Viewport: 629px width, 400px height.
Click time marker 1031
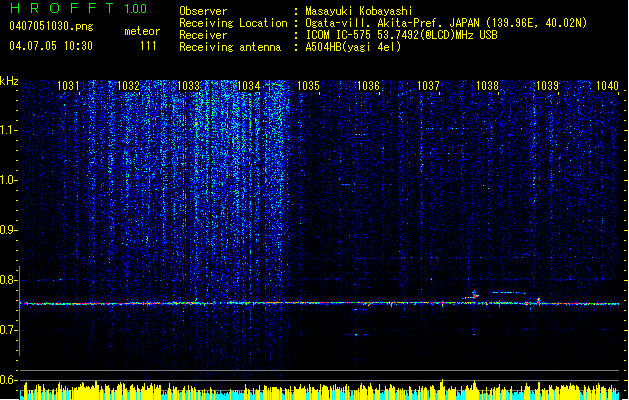pos(68,86)
